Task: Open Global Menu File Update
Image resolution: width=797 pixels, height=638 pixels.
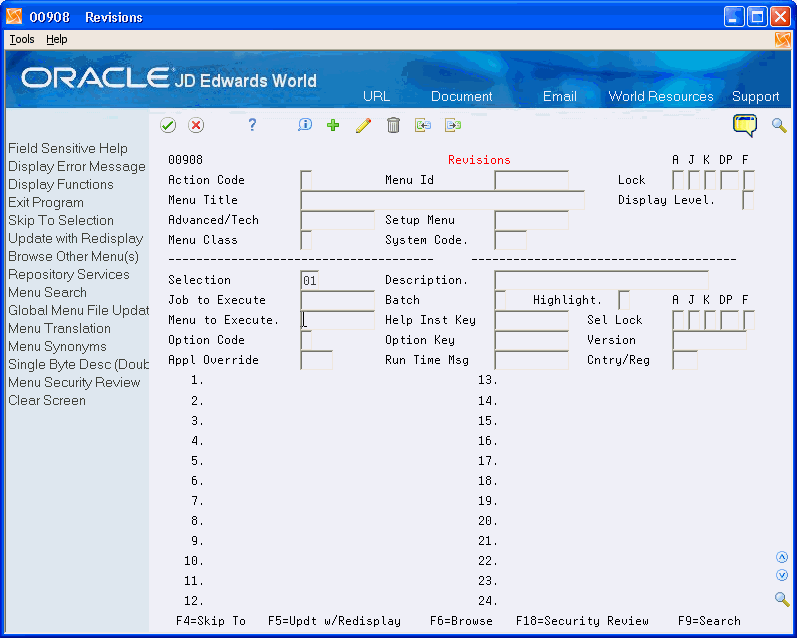Action: 78,310
